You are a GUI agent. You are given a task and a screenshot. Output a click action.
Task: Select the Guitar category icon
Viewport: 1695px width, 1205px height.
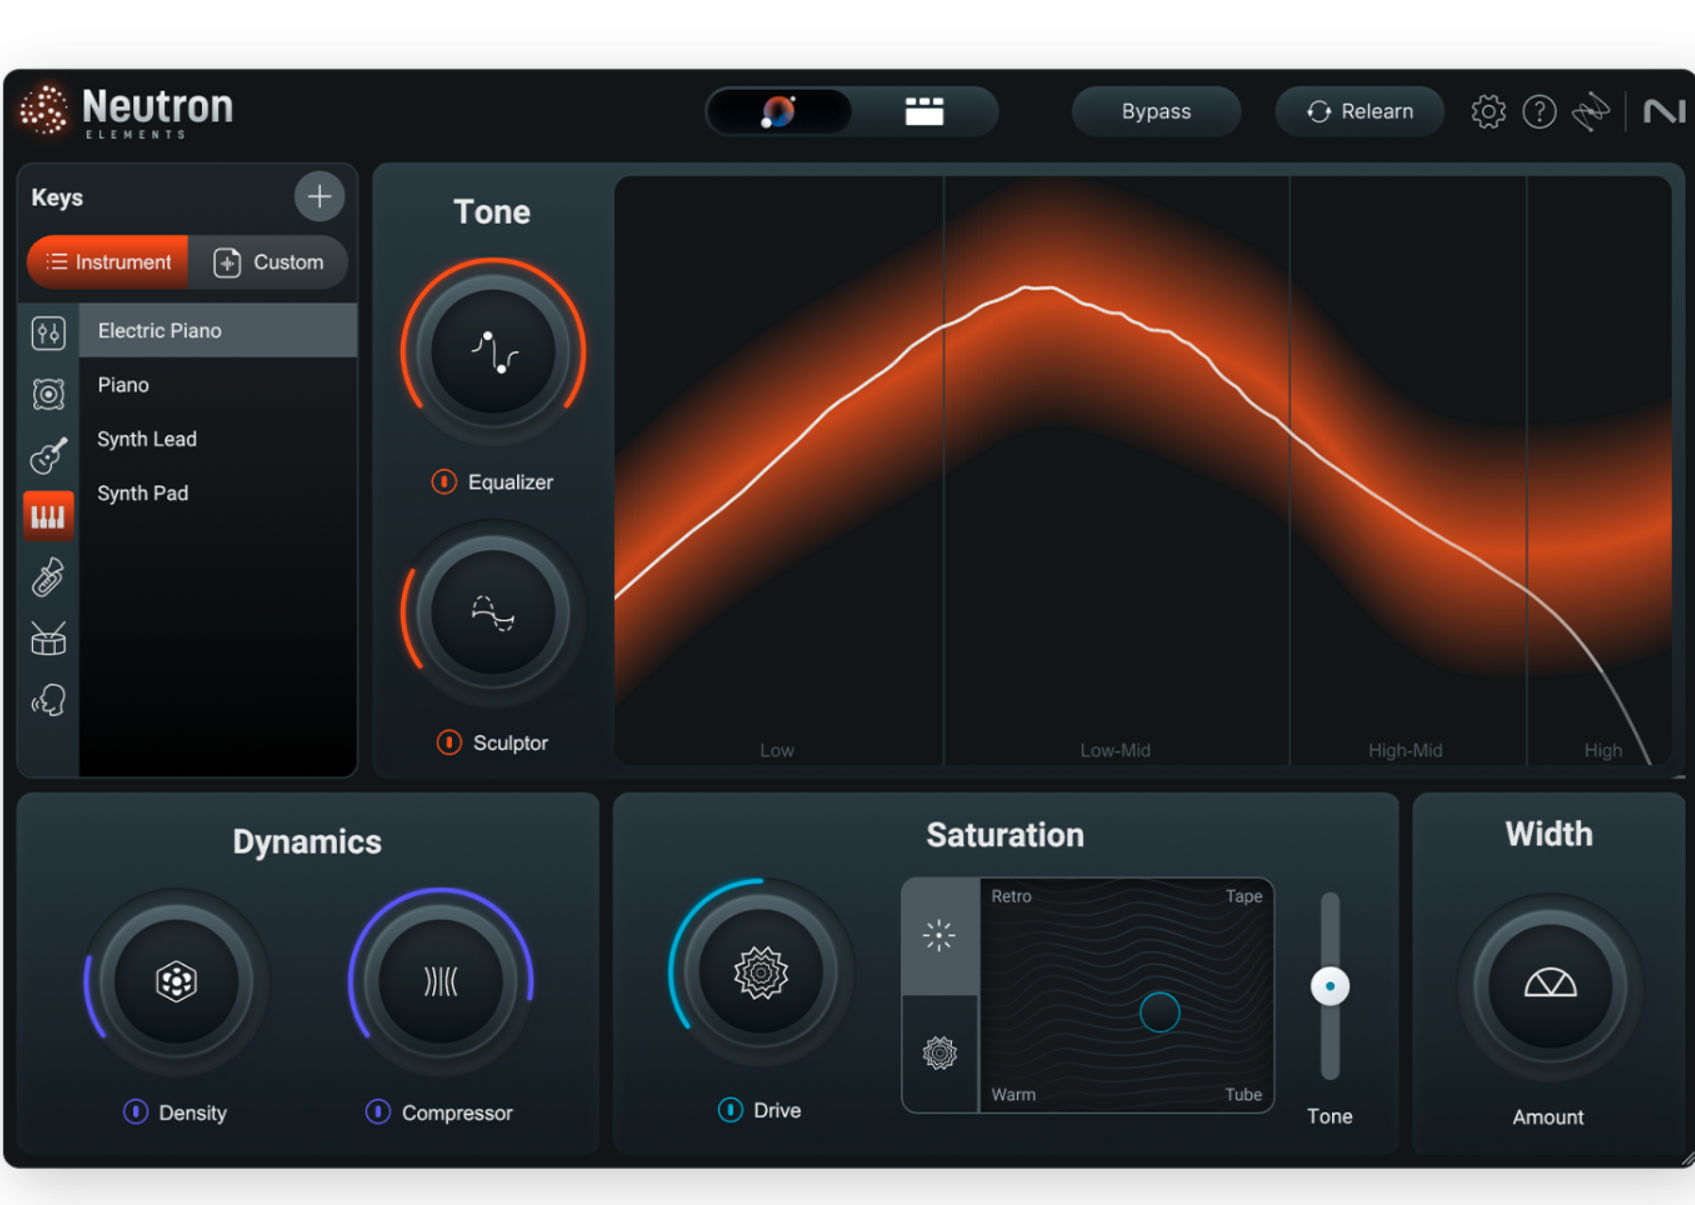click(48, 455)
